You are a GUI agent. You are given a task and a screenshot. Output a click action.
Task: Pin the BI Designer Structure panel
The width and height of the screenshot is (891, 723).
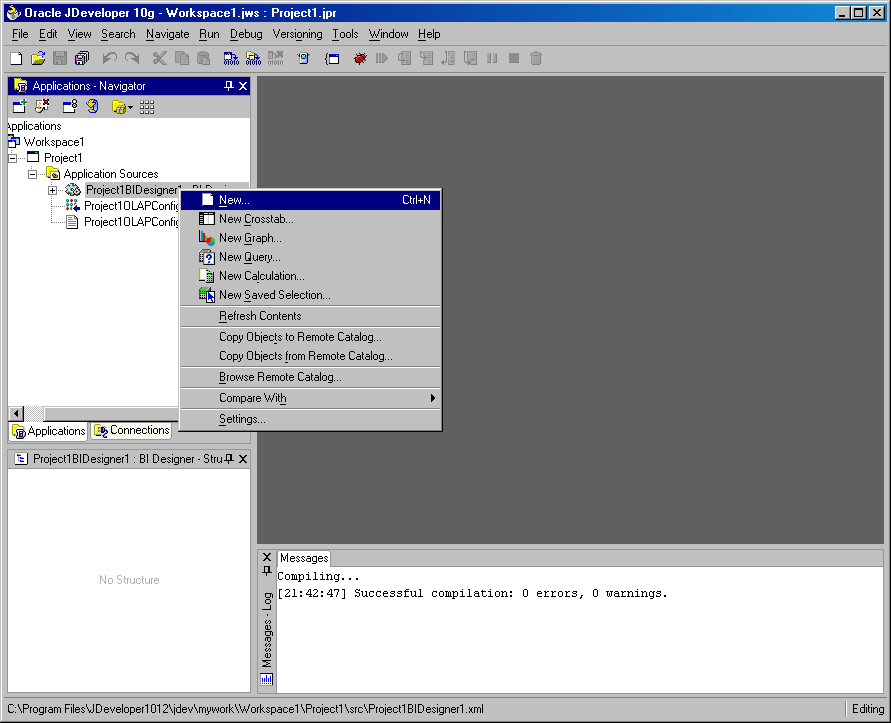[229, 459]
